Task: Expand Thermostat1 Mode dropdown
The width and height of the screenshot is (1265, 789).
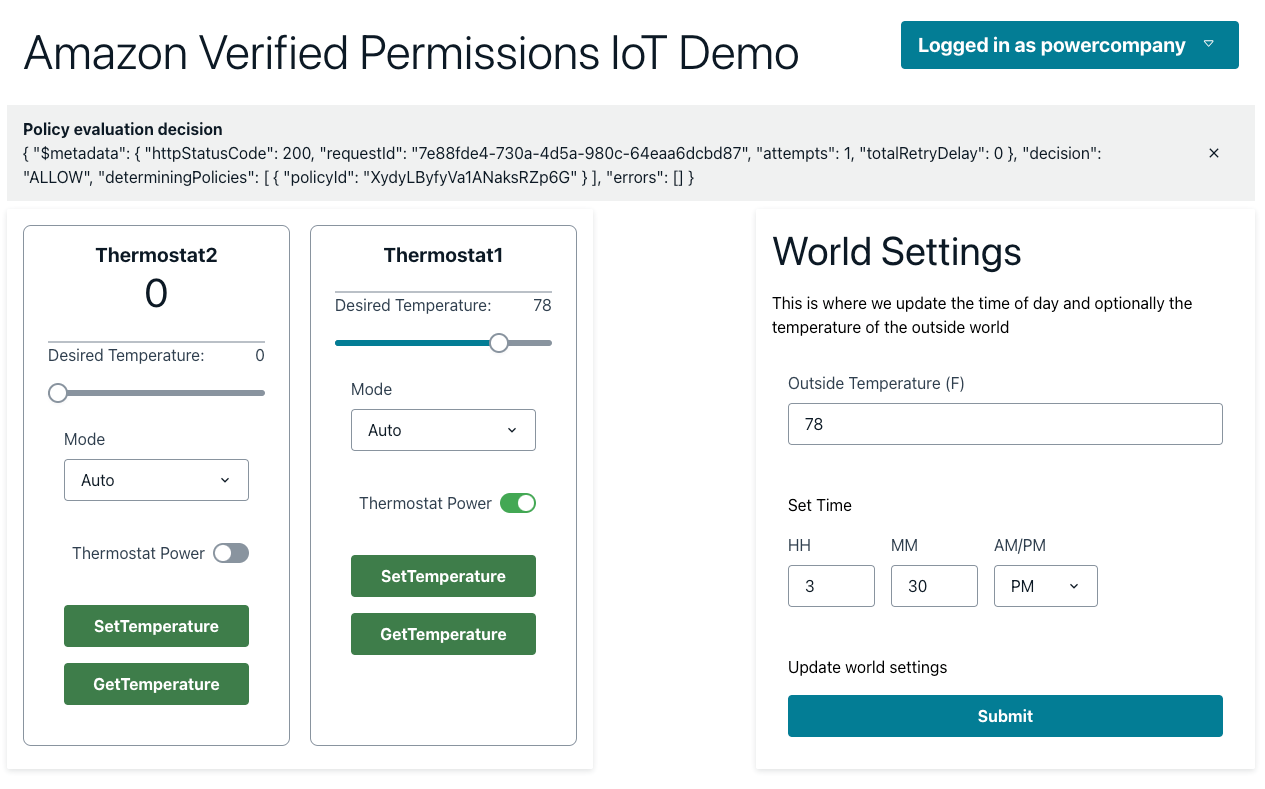Action: 443,430
